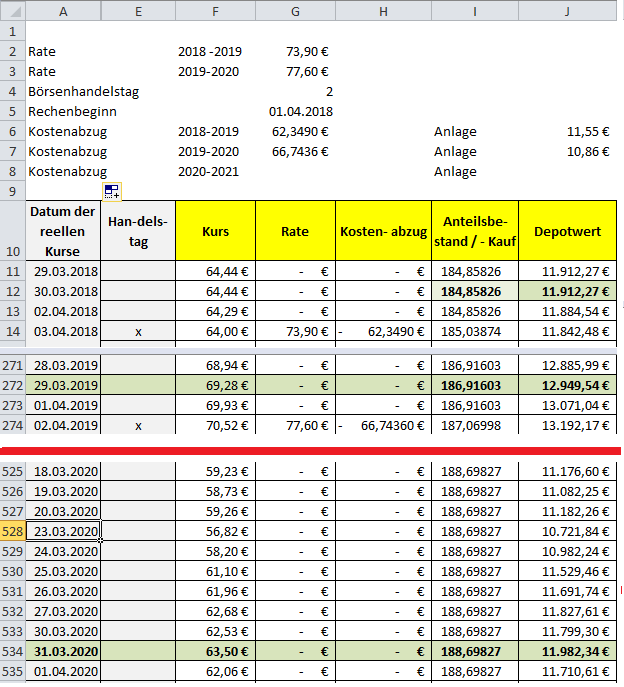Image resolution: width=624 pixels, height=687 pixels.
Task: Select row header 272
Action: pos(13,385)
